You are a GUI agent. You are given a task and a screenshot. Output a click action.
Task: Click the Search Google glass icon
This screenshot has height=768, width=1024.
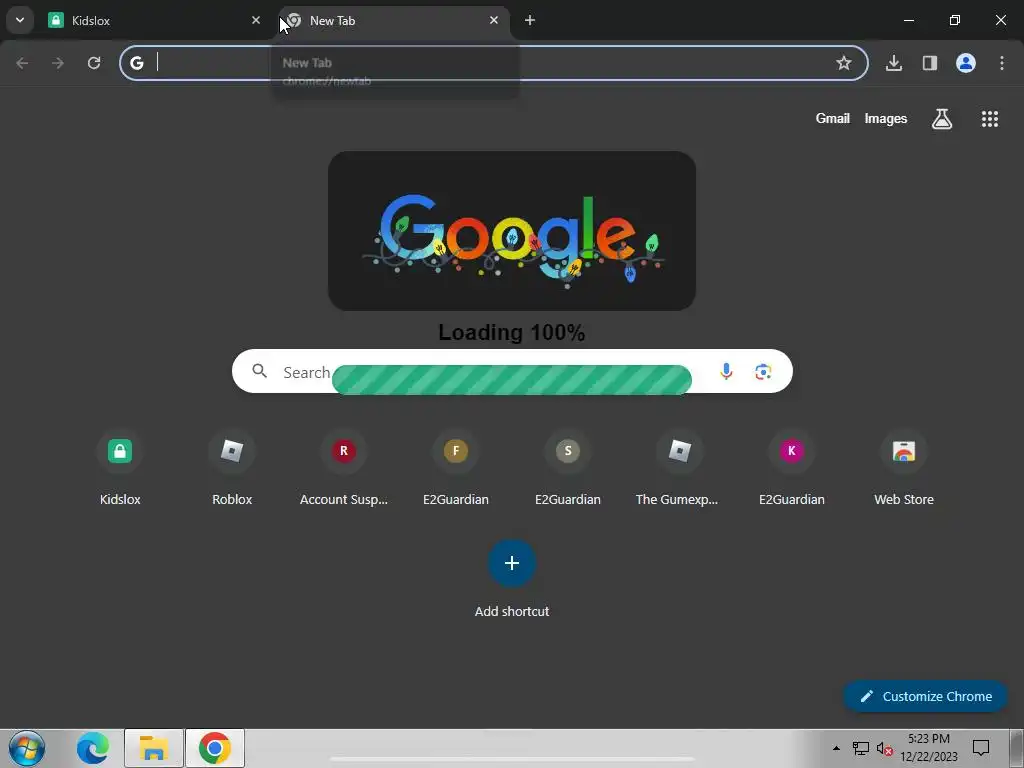coord(260,371)
